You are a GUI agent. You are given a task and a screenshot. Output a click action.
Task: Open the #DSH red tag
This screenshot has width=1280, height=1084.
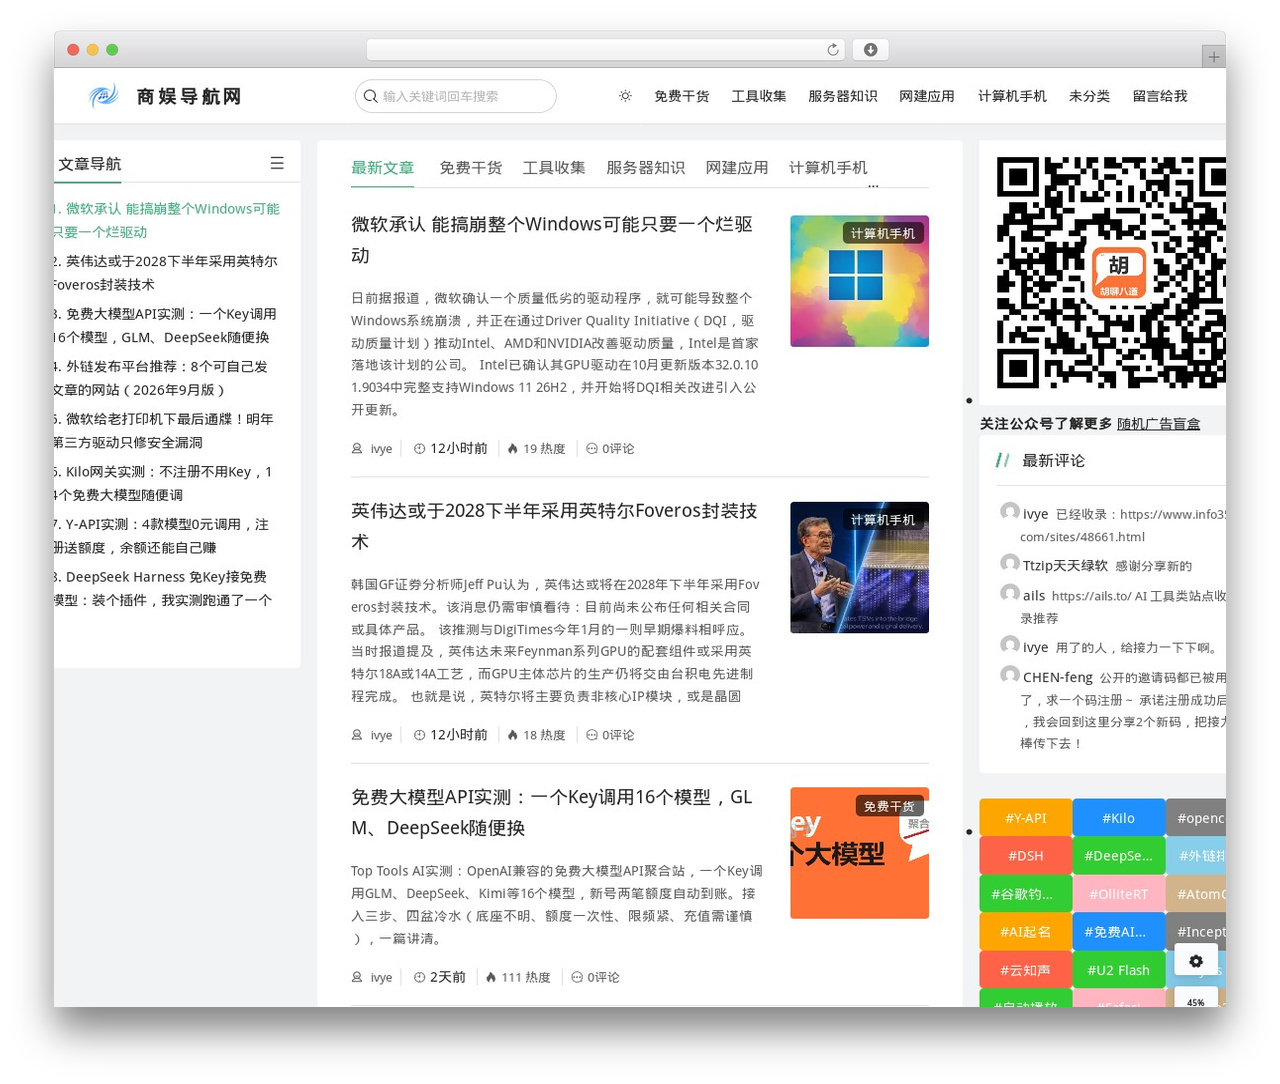click(x=1026, y=856)
